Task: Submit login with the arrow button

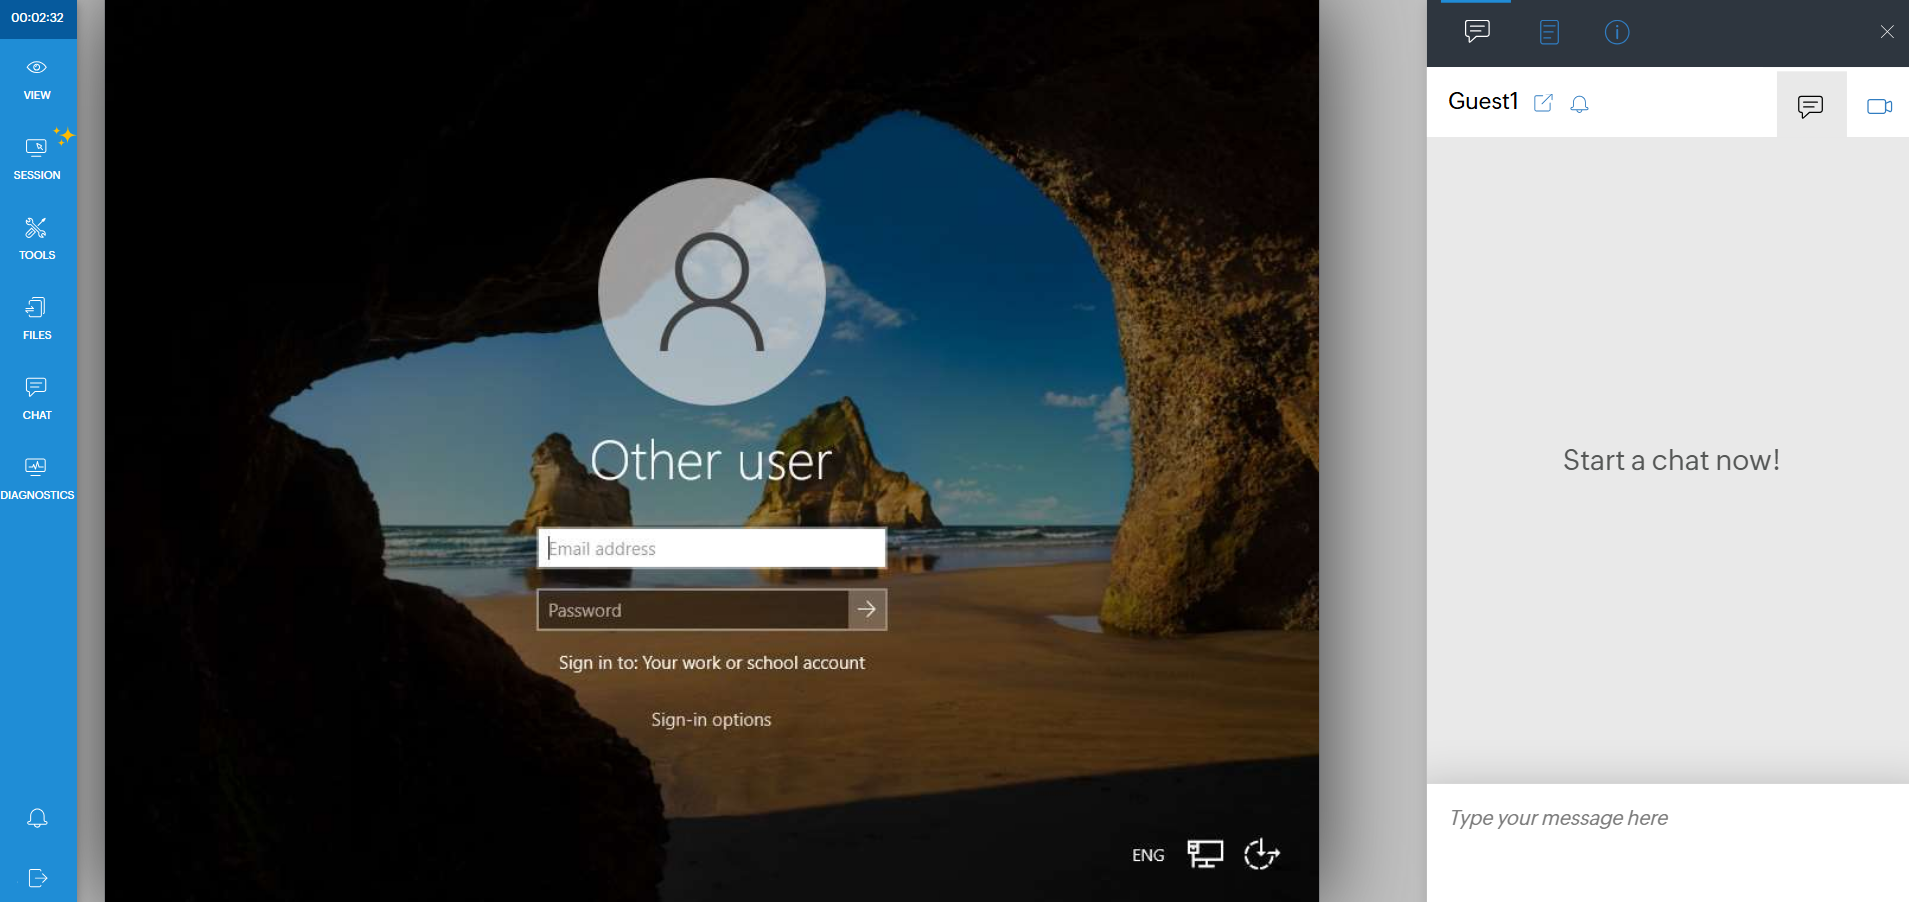Action: click(x=867, y=609)
